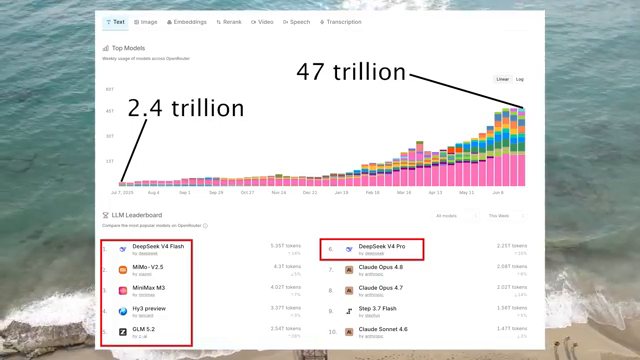Click the xiaomi author link under MiMo-V2.5
This screenshot has width=640, height=360.
coord(145,274)
